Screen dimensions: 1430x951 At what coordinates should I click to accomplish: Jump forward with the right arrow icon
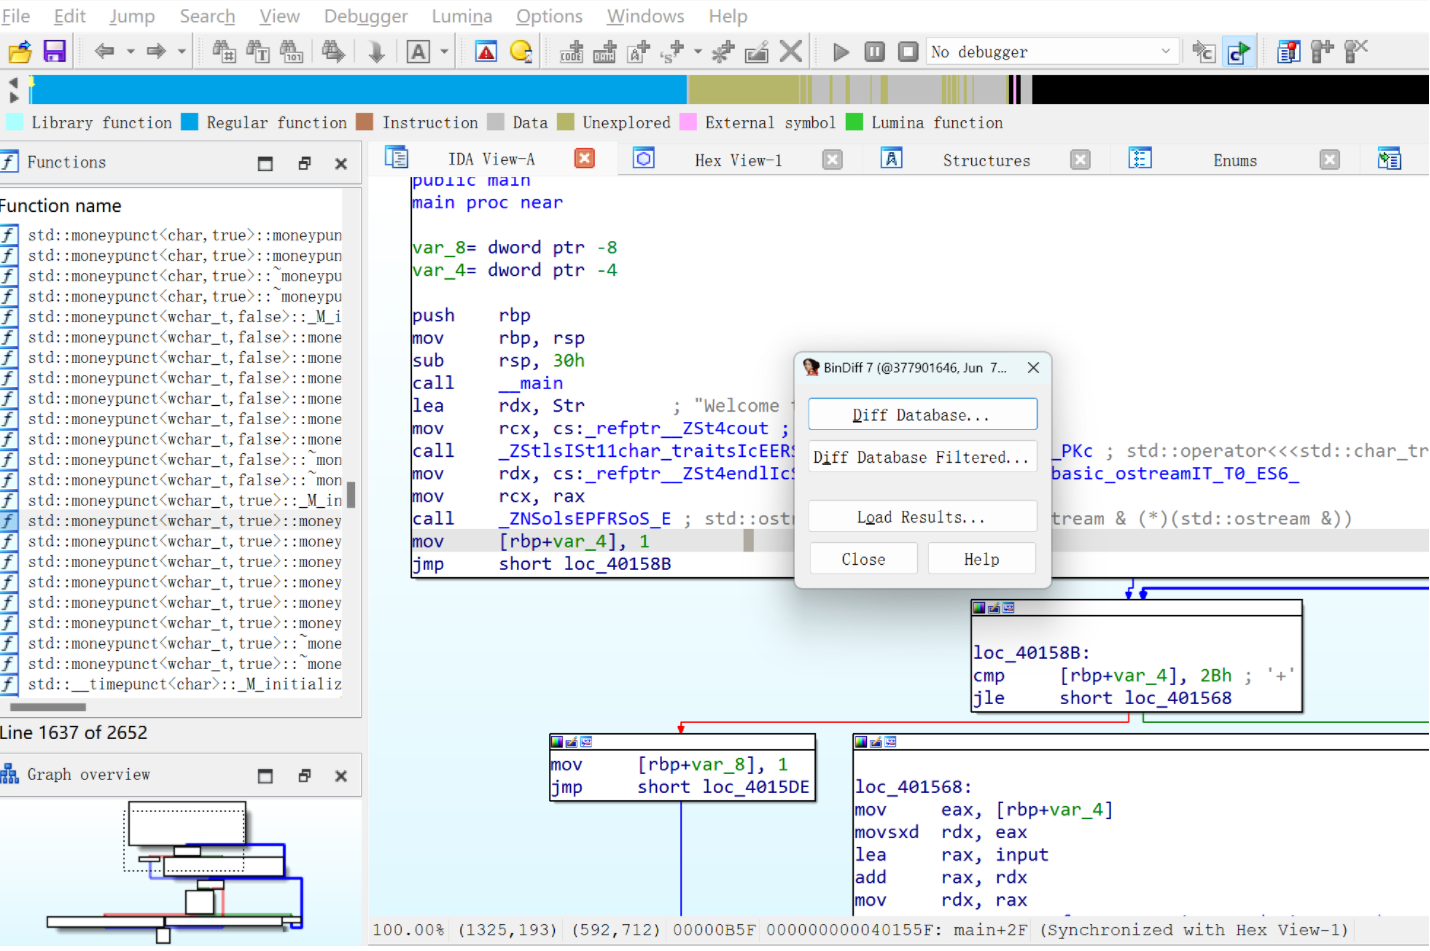156,51
